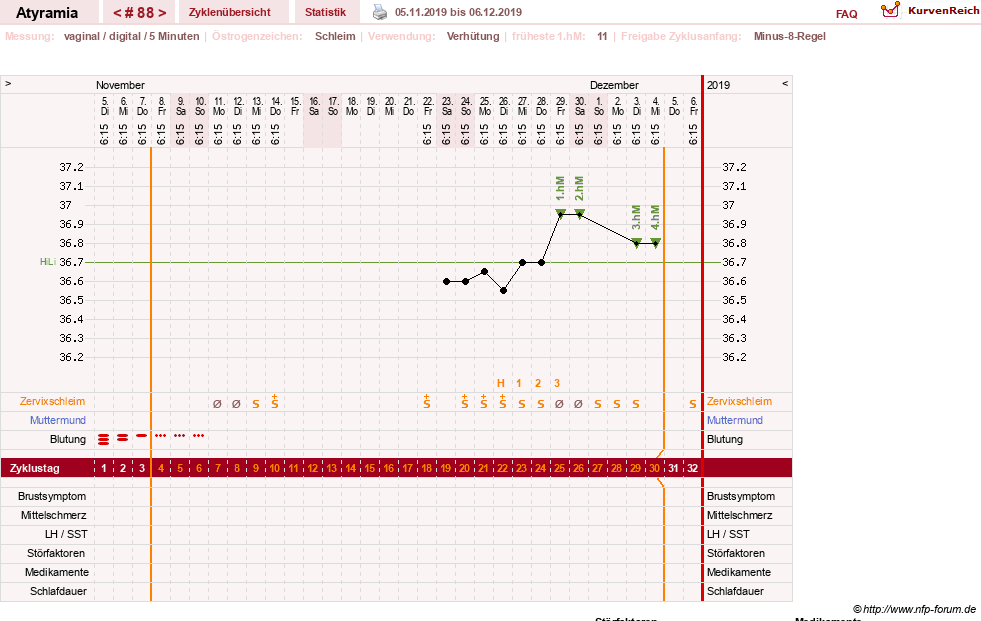
Task: Click the left Zervixschleim row label
Action: (52, 401)
